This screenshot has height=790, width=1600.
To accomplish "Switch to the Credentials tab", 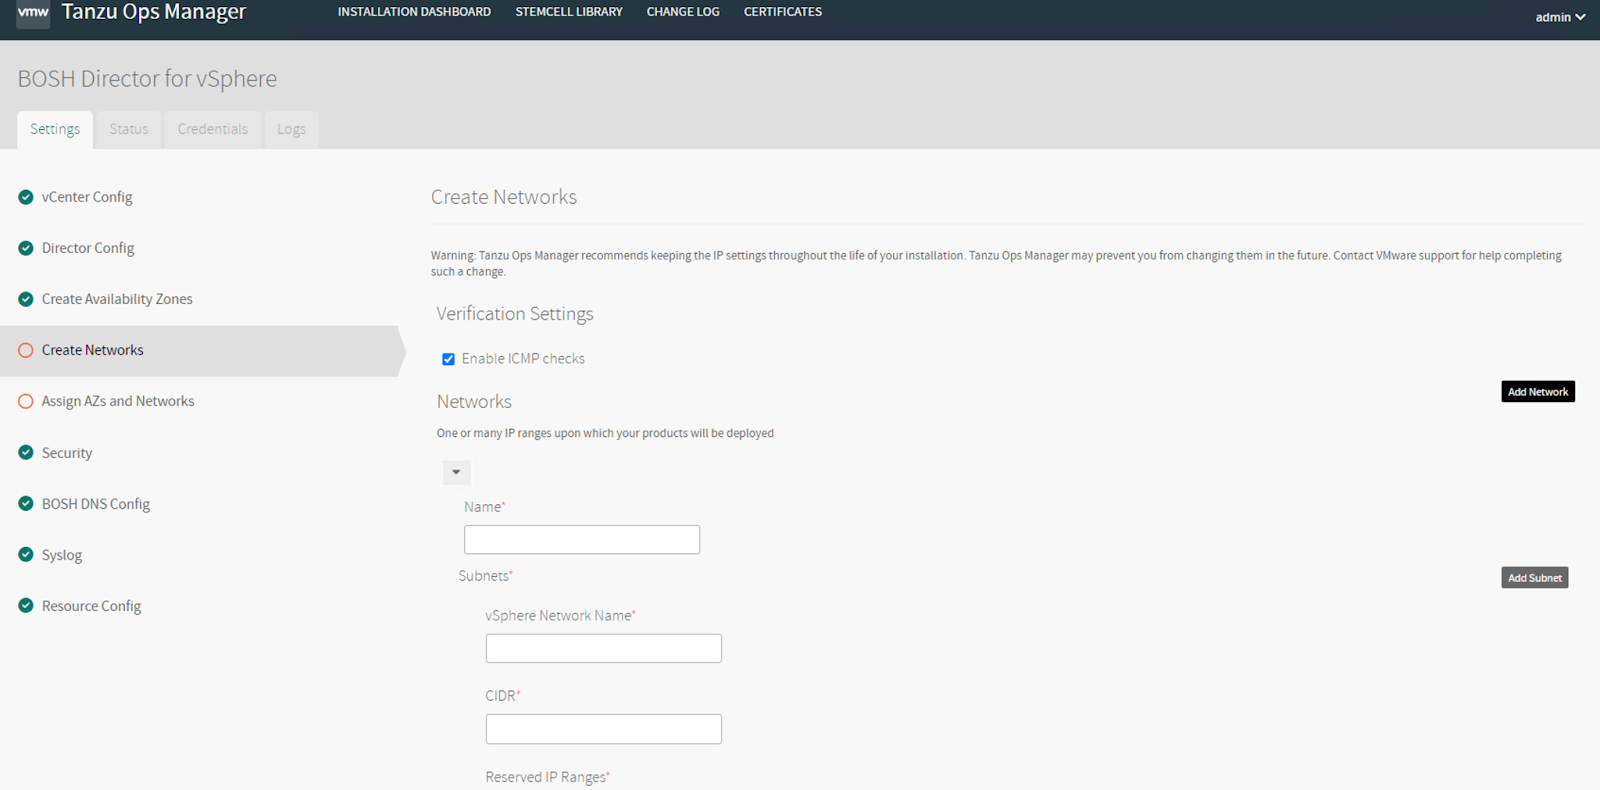I will tap(212, 129).
